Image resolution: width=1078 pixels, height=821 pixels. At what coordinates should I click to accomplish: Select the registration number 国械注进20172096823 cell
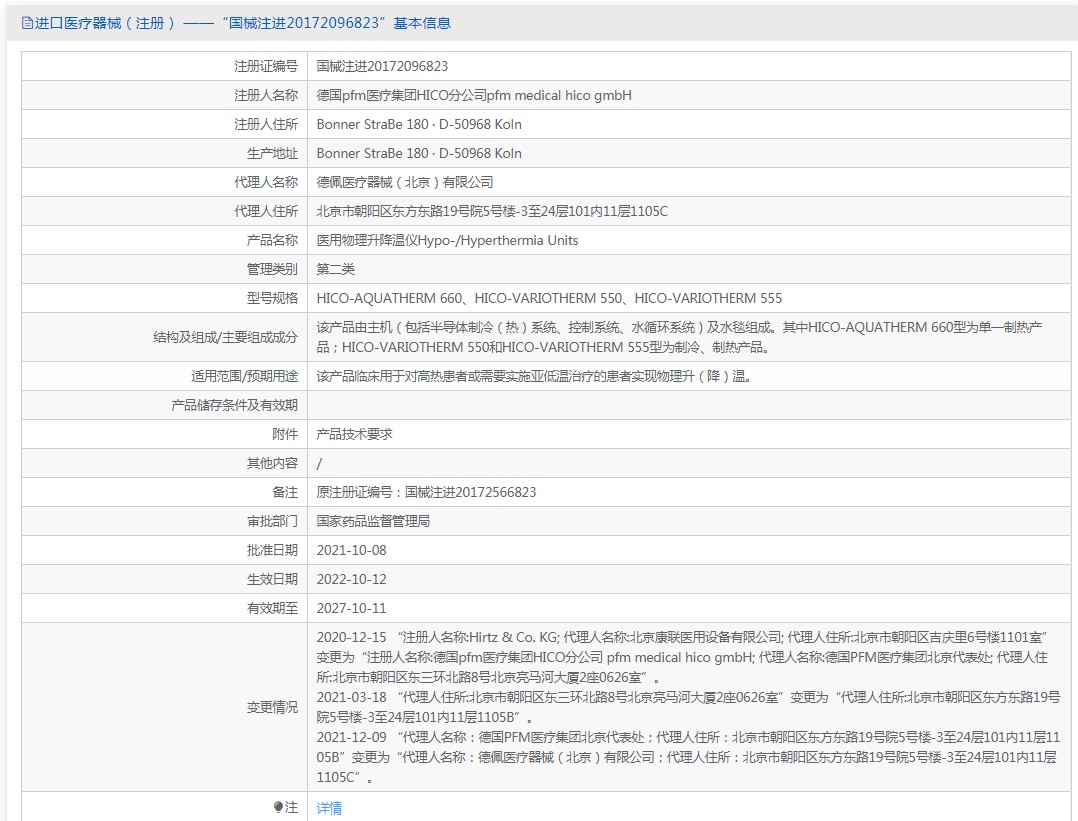(382, 66)
